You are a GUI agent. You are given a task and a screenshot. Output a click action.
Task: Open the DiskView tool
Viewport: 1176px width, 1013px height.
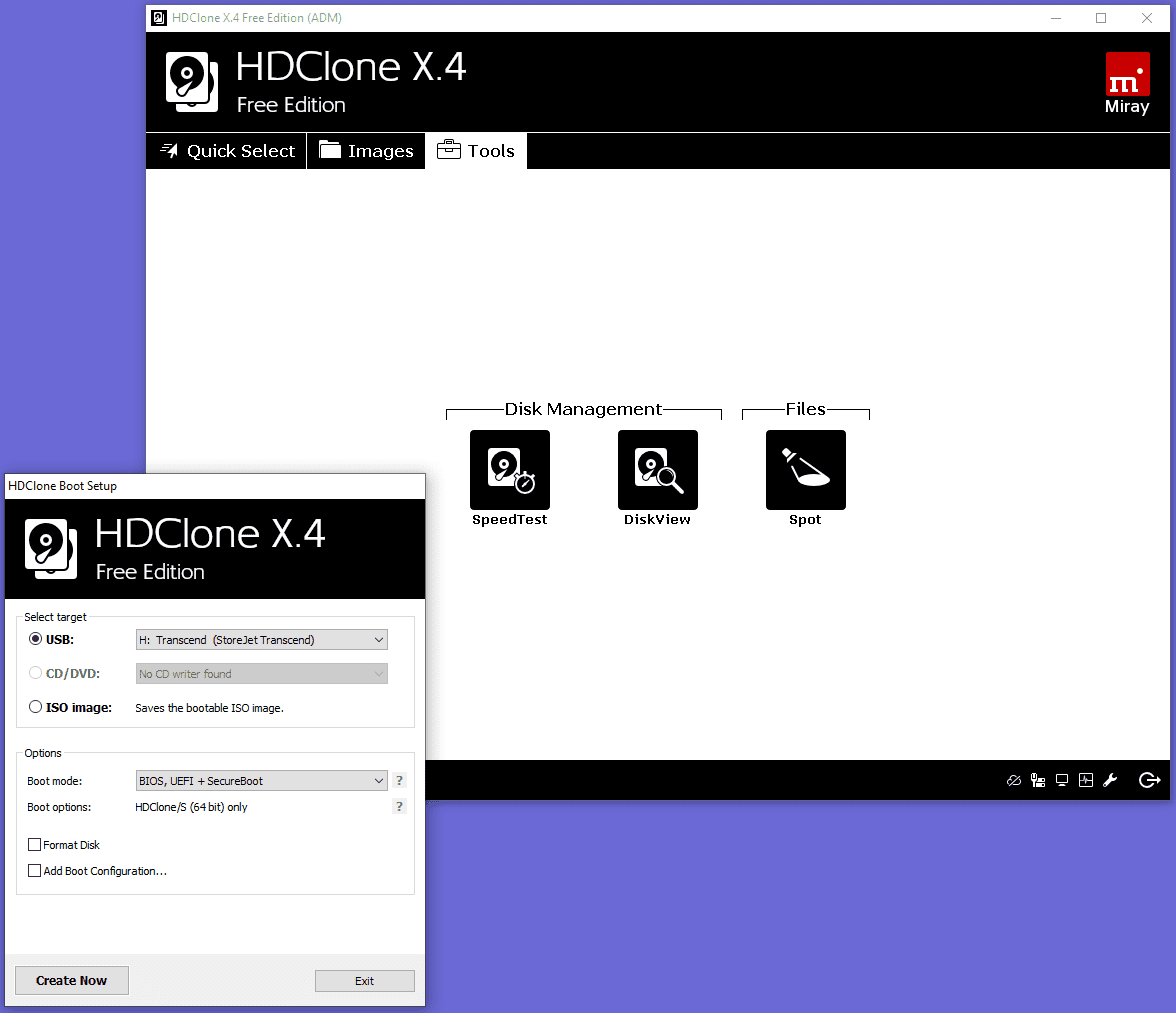[x=657, y=470]
